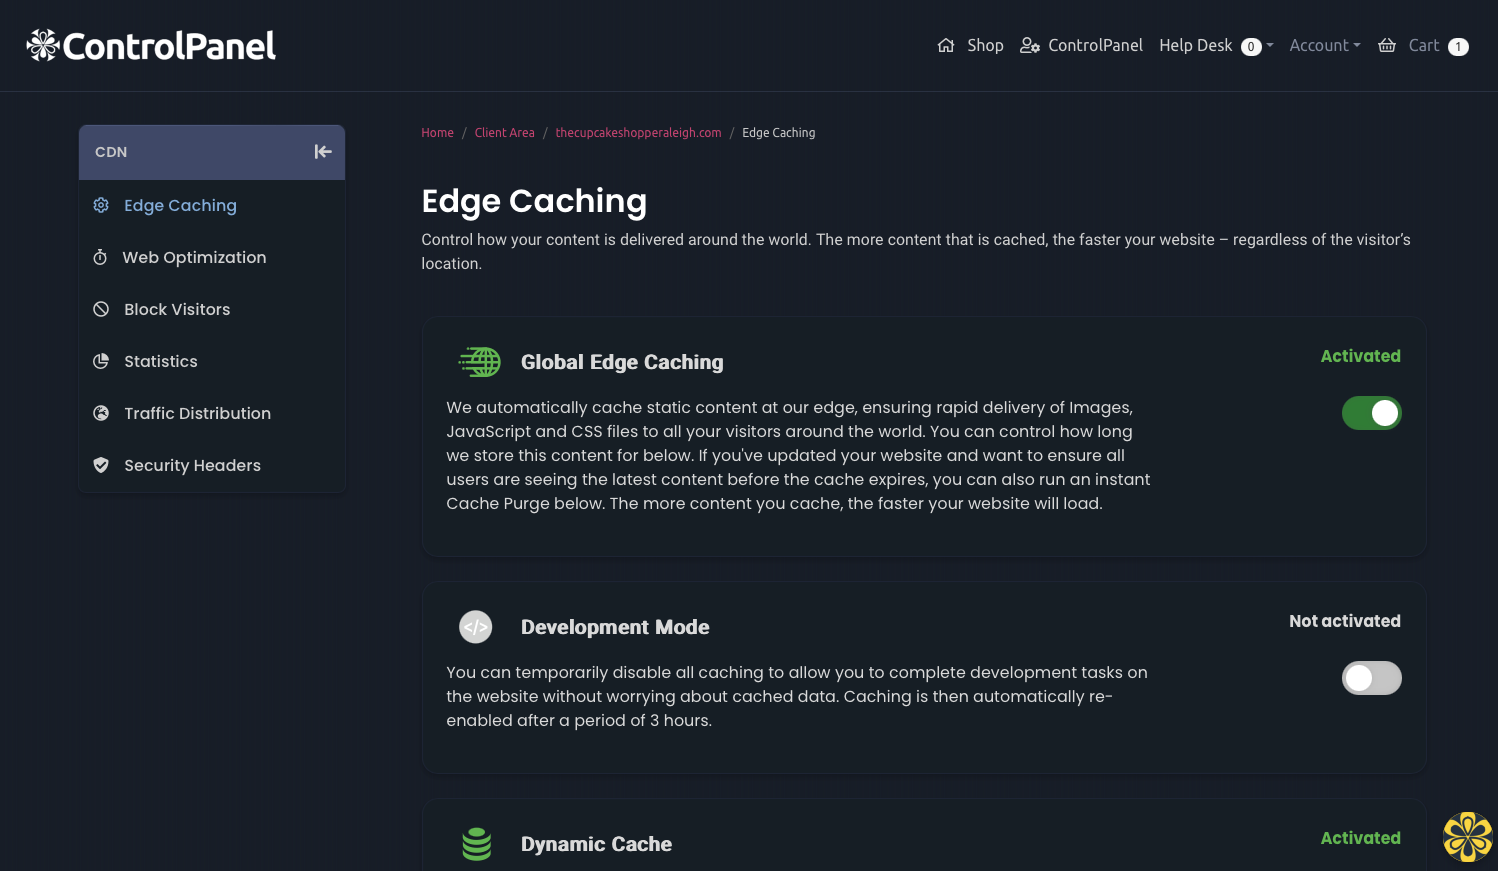Click the Traffic Distribution globe icon
The image size is (1498, 871).
point(100,413)
